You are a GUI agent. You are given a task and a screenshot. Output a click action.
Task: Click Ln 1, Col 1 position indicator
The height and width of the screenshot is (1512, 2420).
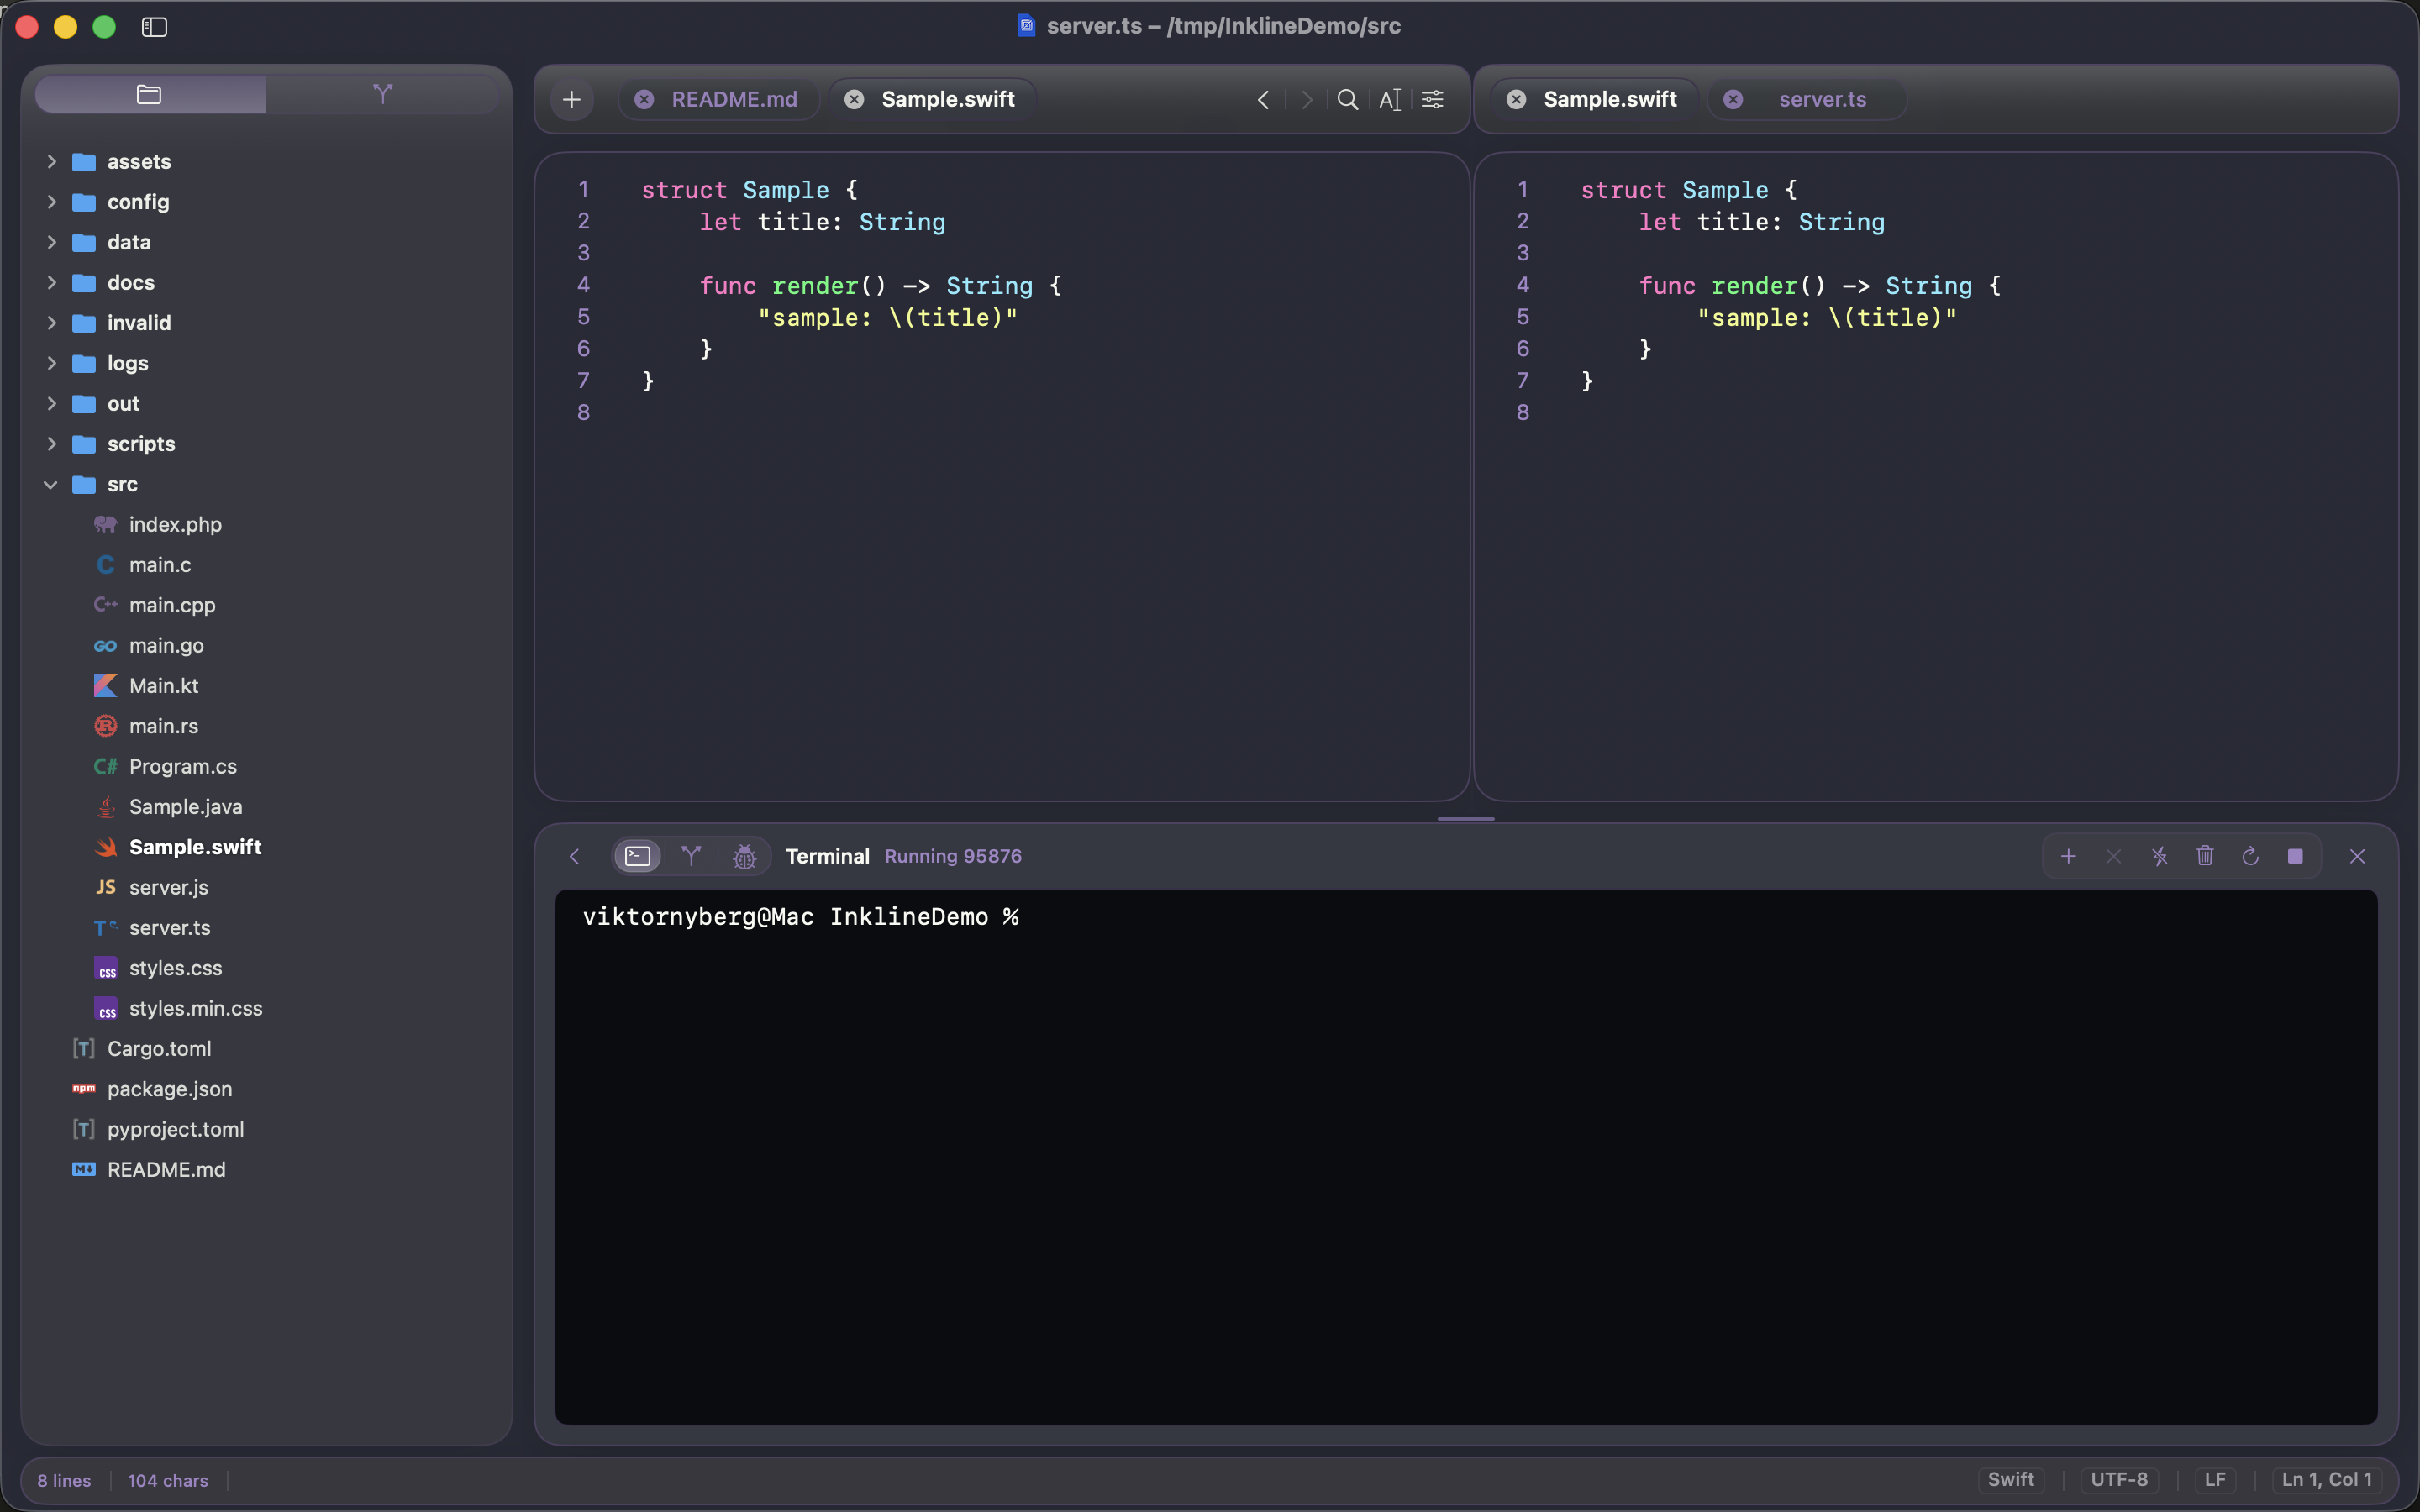[x=2326, y=1480]
